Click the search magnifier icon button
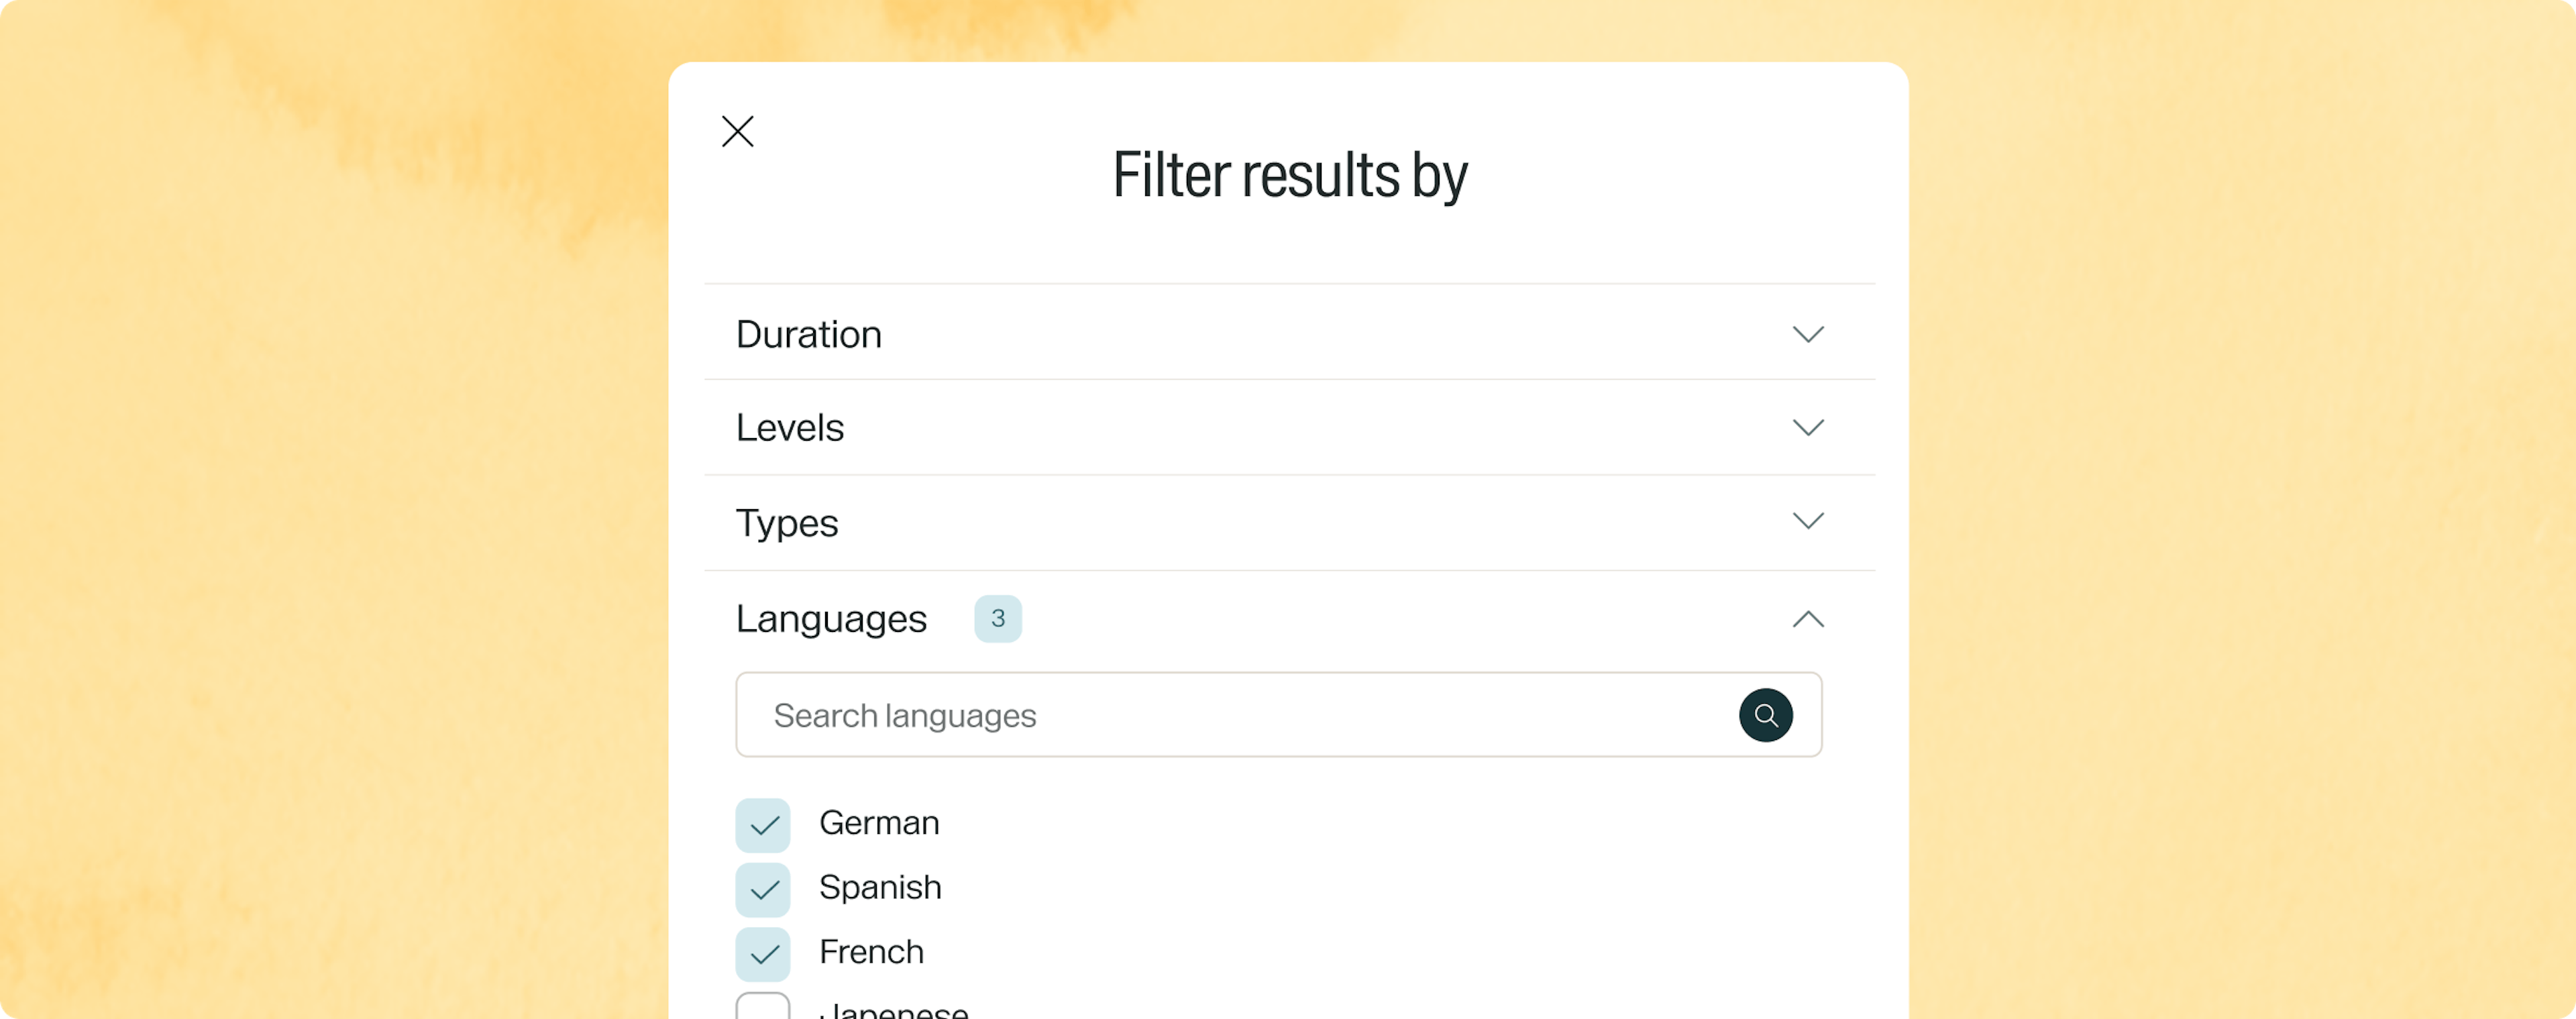The image size is (2576, 1019). 1765,715
